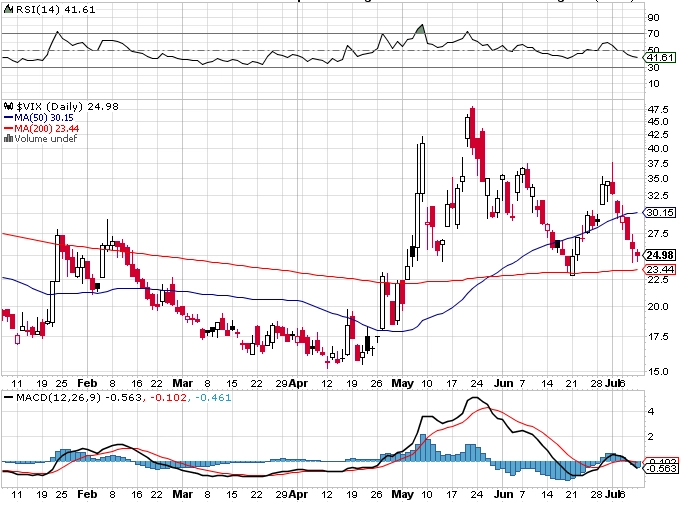Click the May label on the bottom date axis
Screen dimensions: 682x507
(x=402, y=382)
